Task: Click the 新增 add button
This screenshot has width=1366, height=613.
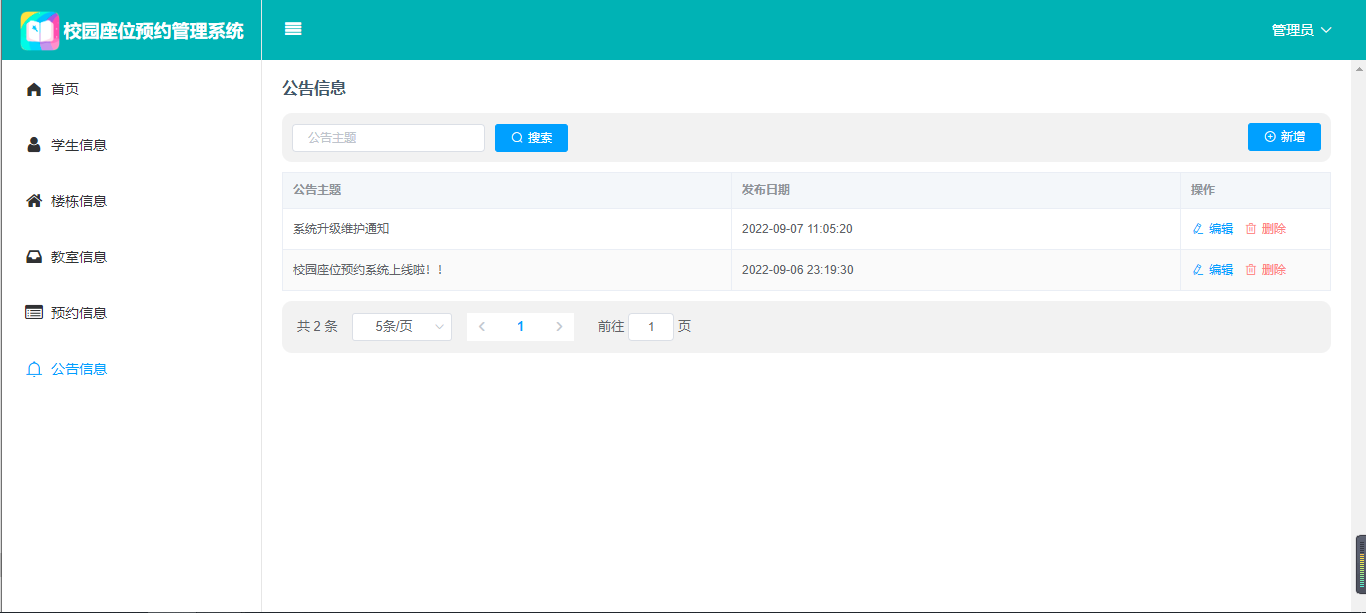Action: pyautogui.click(x=1284, y=137)
